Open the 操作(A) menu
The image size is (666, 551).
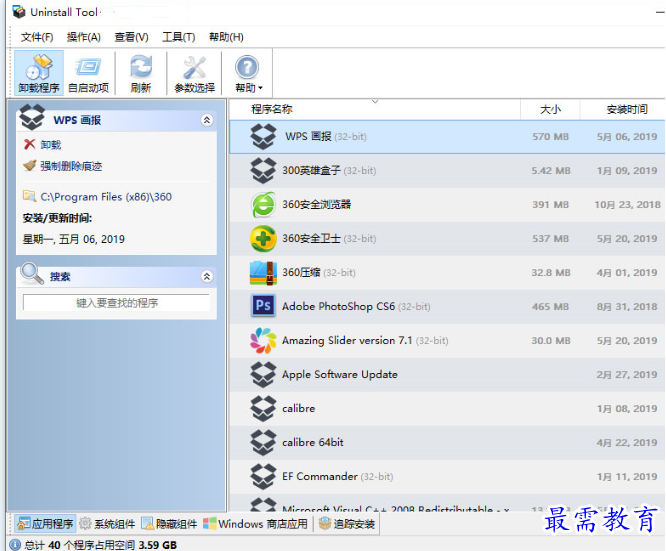pyautogui.click(x=84, y=37)
